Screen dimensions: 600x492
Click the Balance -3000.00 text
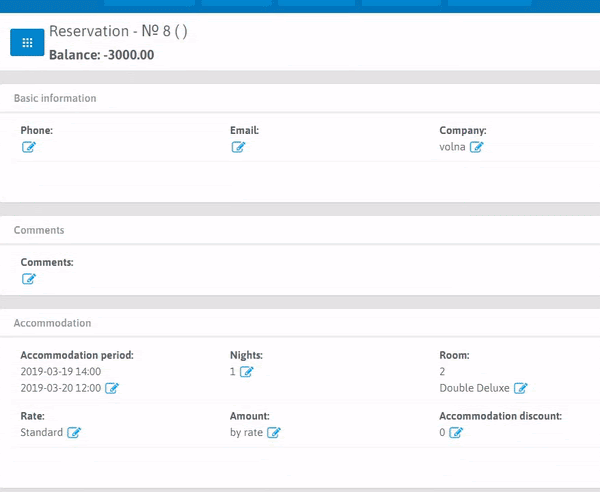pyautogui.click(x=101, y=55)
